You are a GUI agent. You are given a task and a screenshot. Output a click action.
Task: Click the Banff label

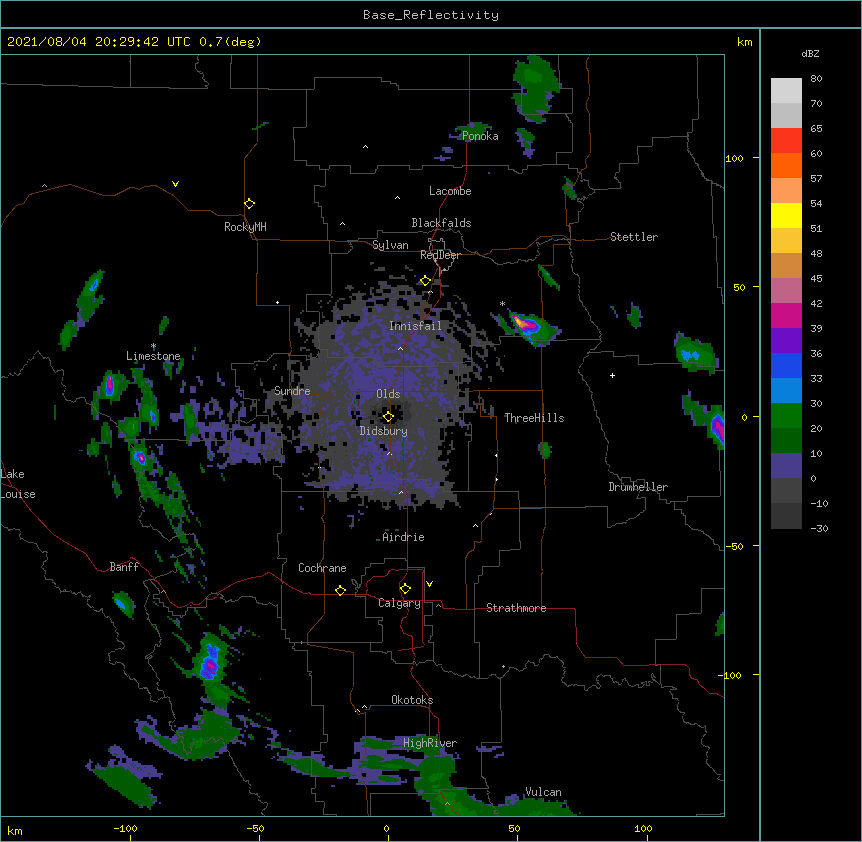tap(124, 567)
